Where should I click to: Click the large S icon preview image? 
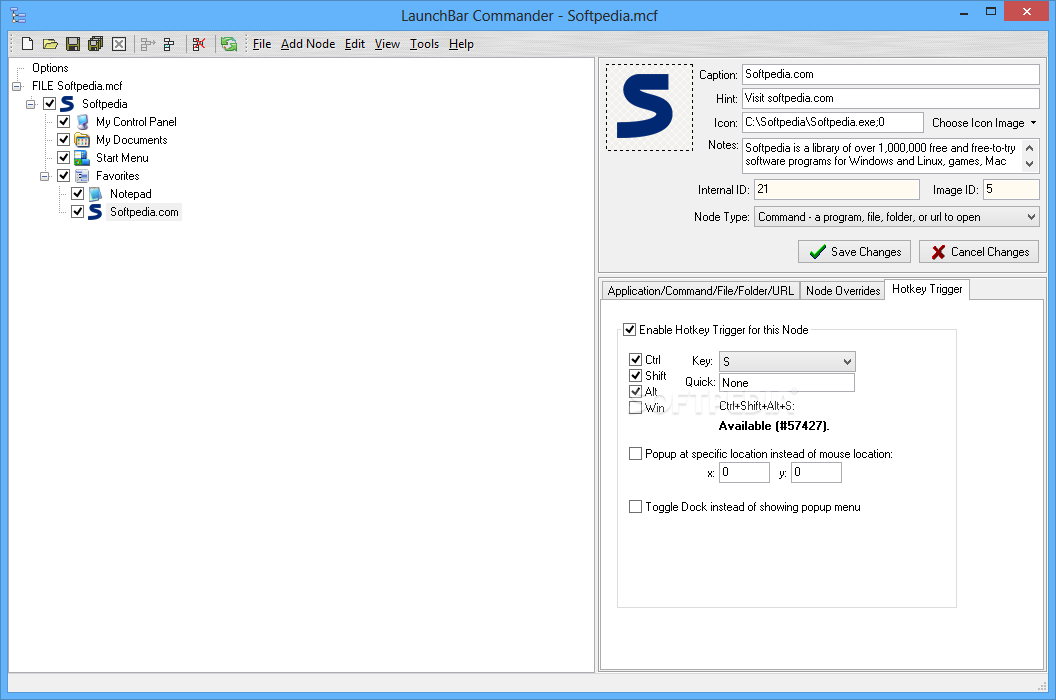[x=649, y=107]
